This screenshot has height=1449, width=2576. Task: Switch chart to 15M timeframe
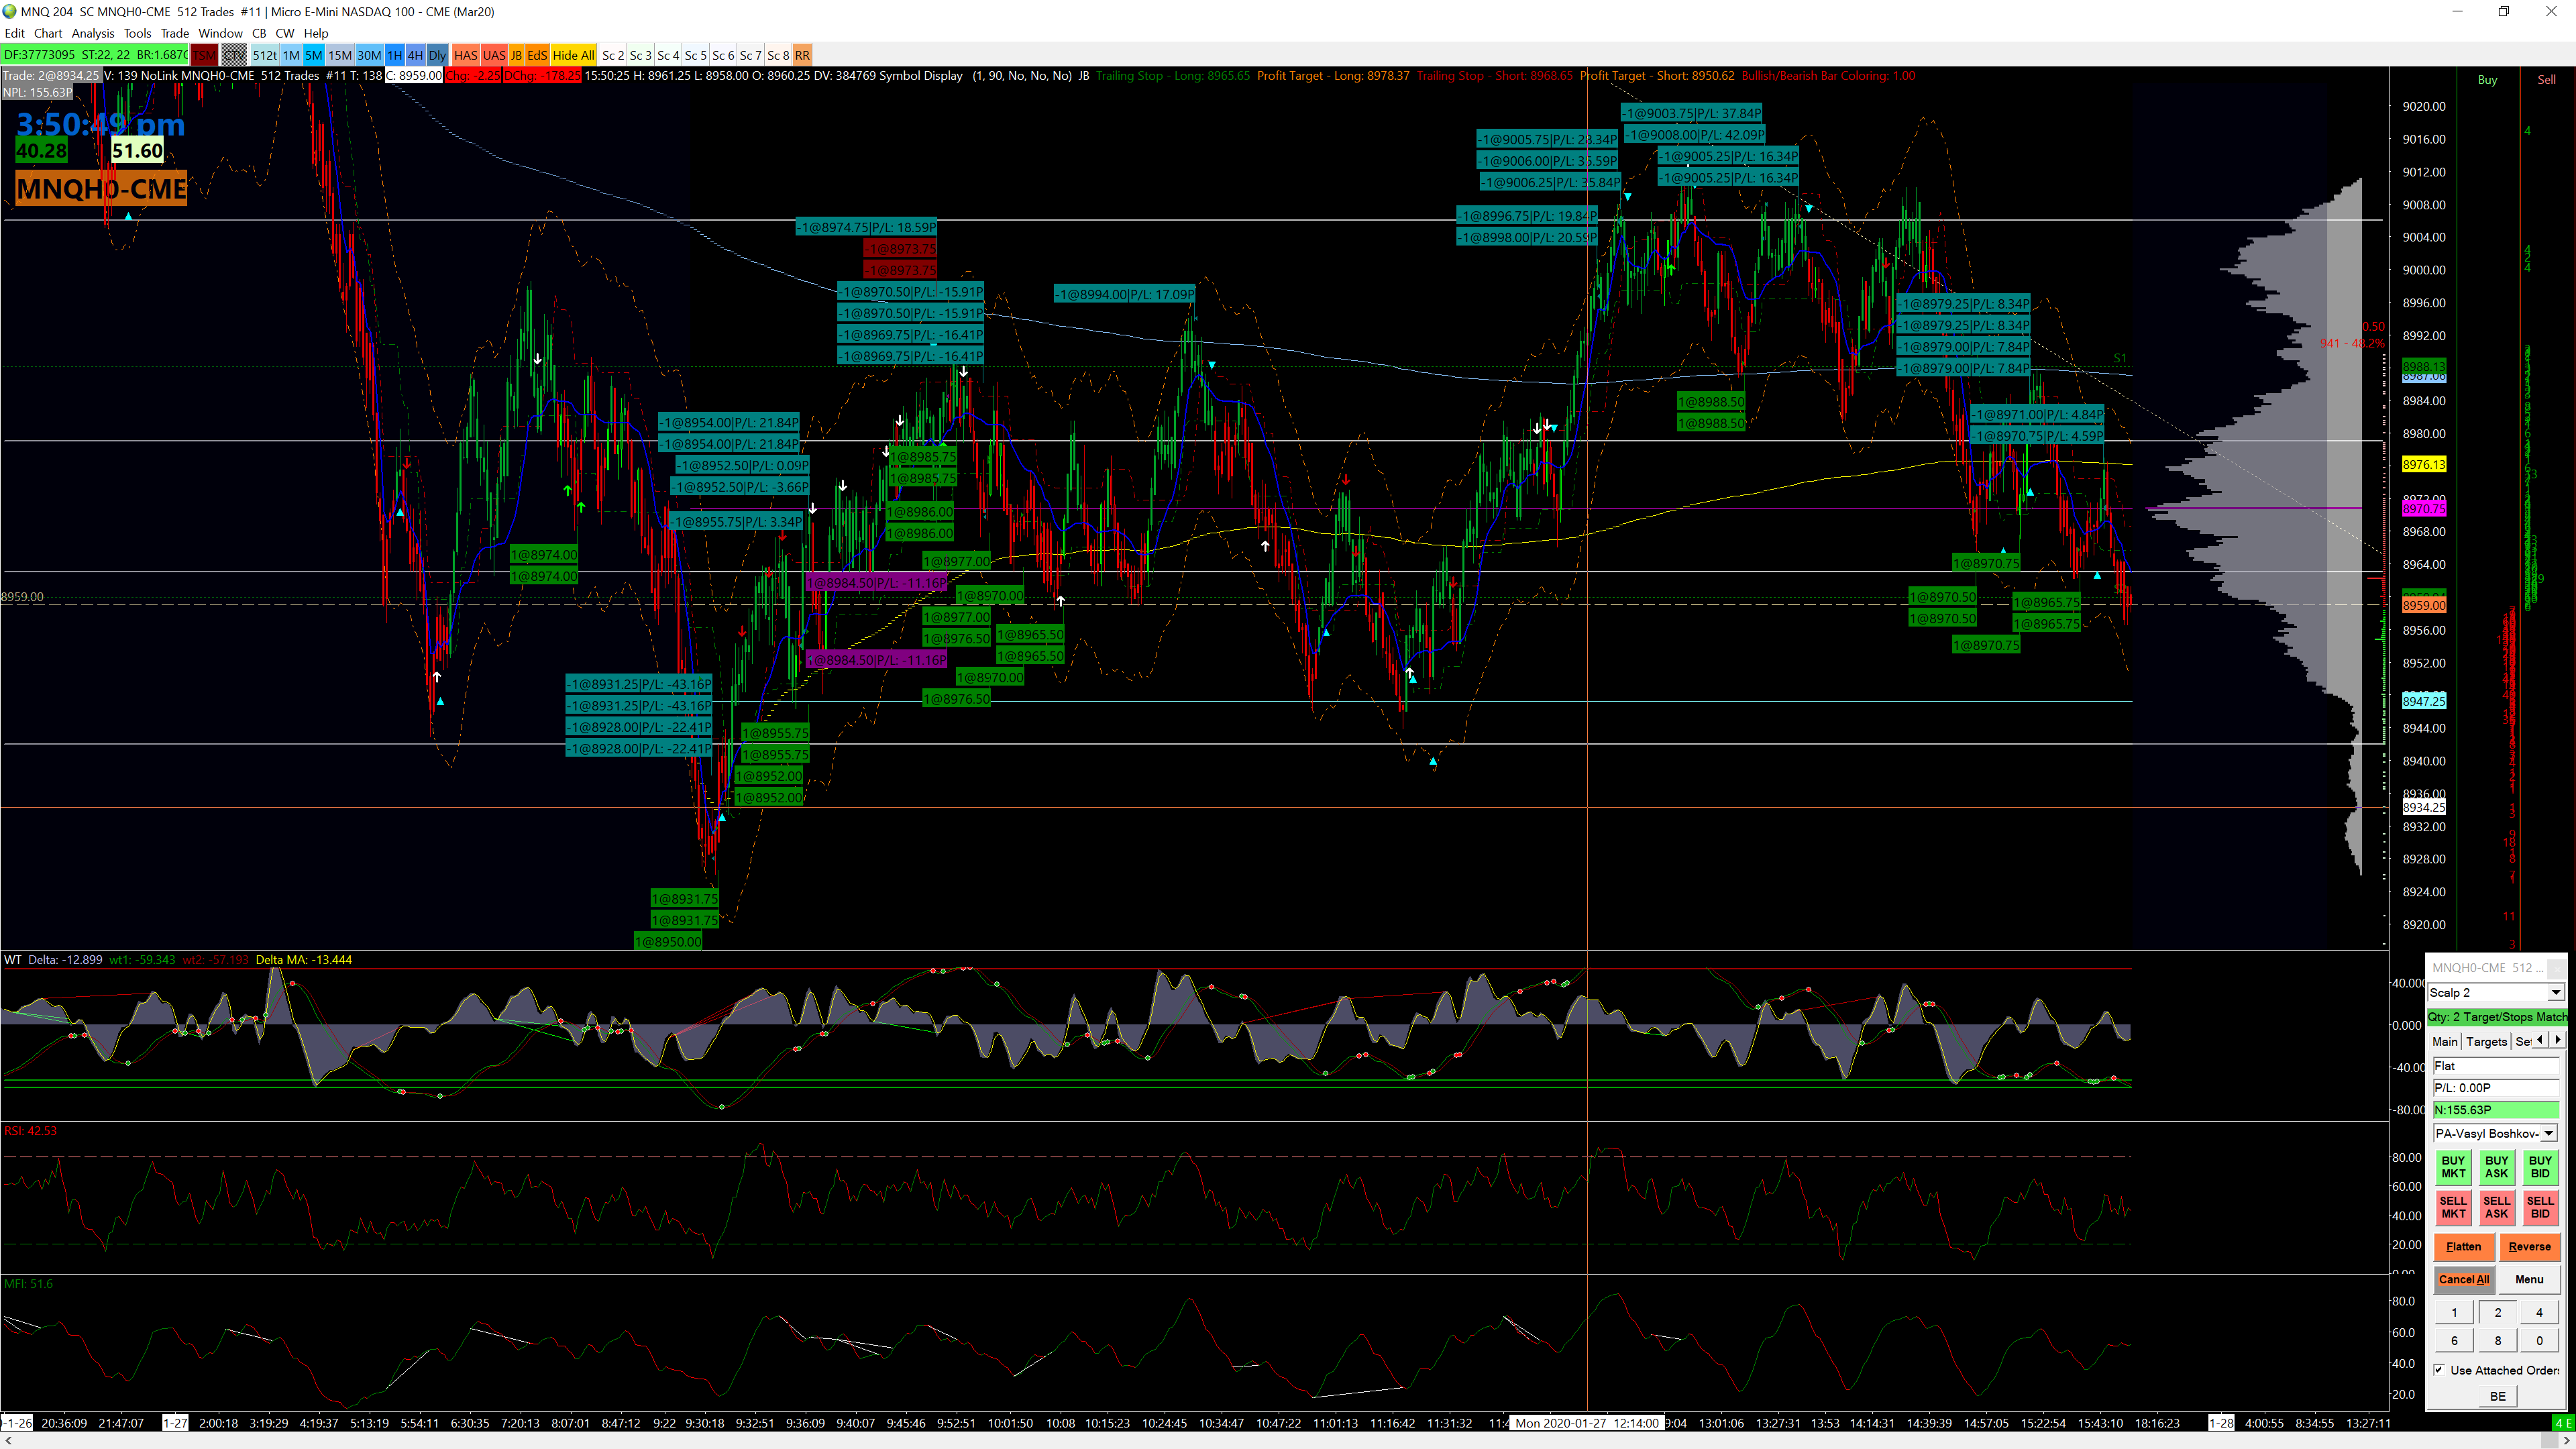pos(340,55)
